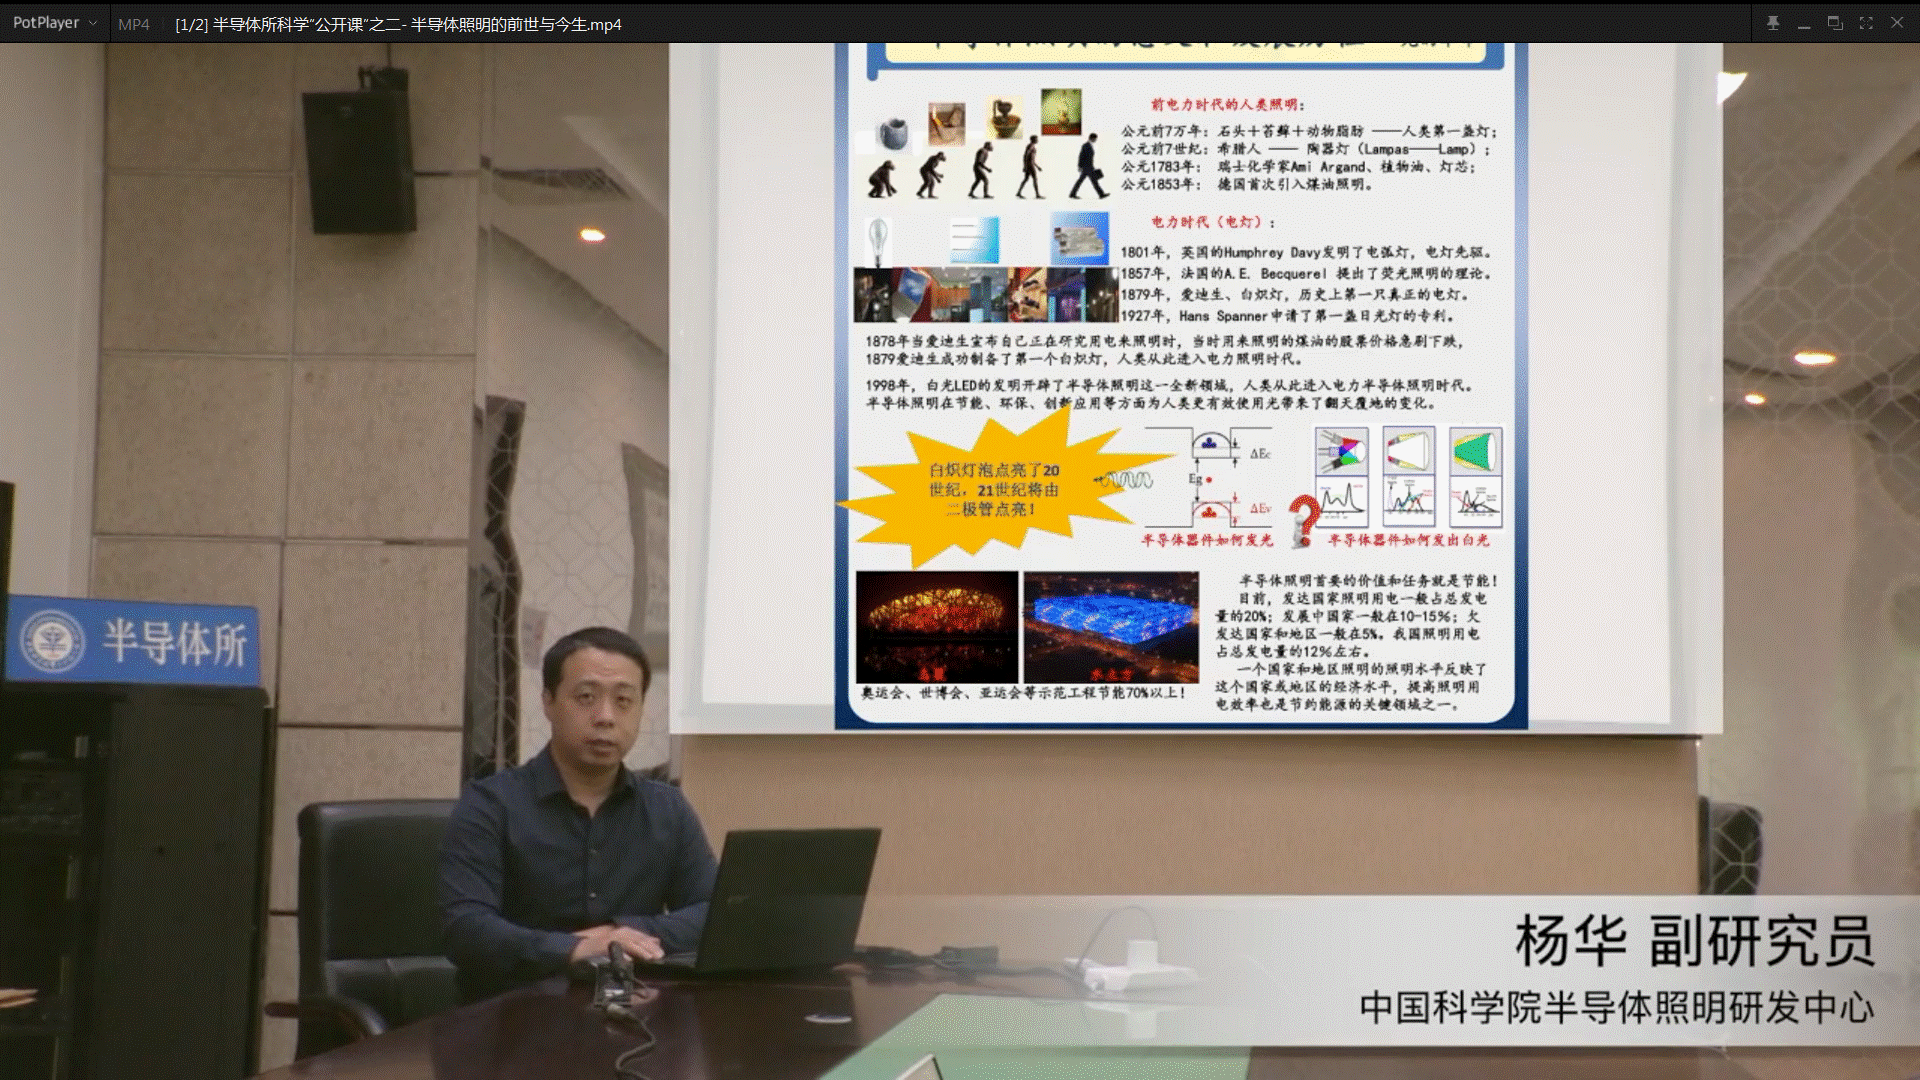Click the 中国科学院半导体照明研发中心 caption line
This screenshot has width=1920, height=1080.
[x=1616, y=1007]
